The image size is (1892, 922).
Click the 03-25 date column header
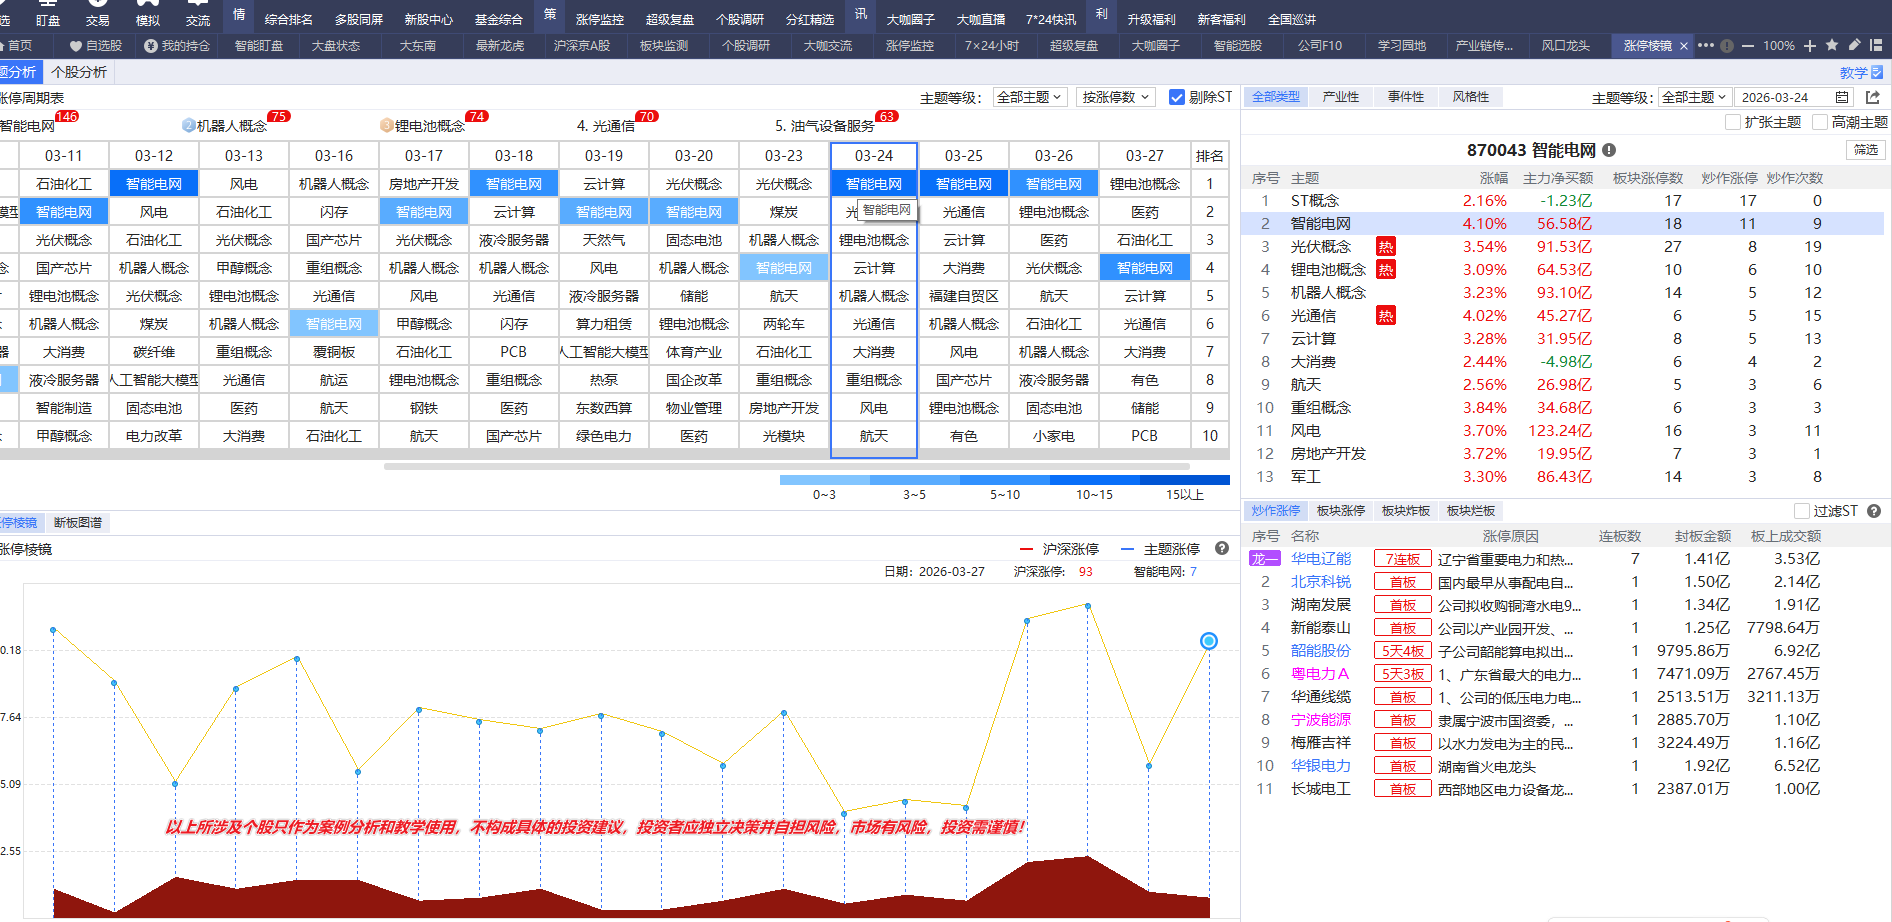pos(963,156)
